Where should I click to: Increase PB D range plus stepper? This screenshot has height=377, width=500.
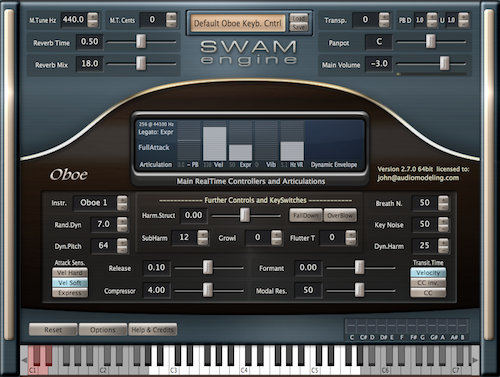click(432, 16)
